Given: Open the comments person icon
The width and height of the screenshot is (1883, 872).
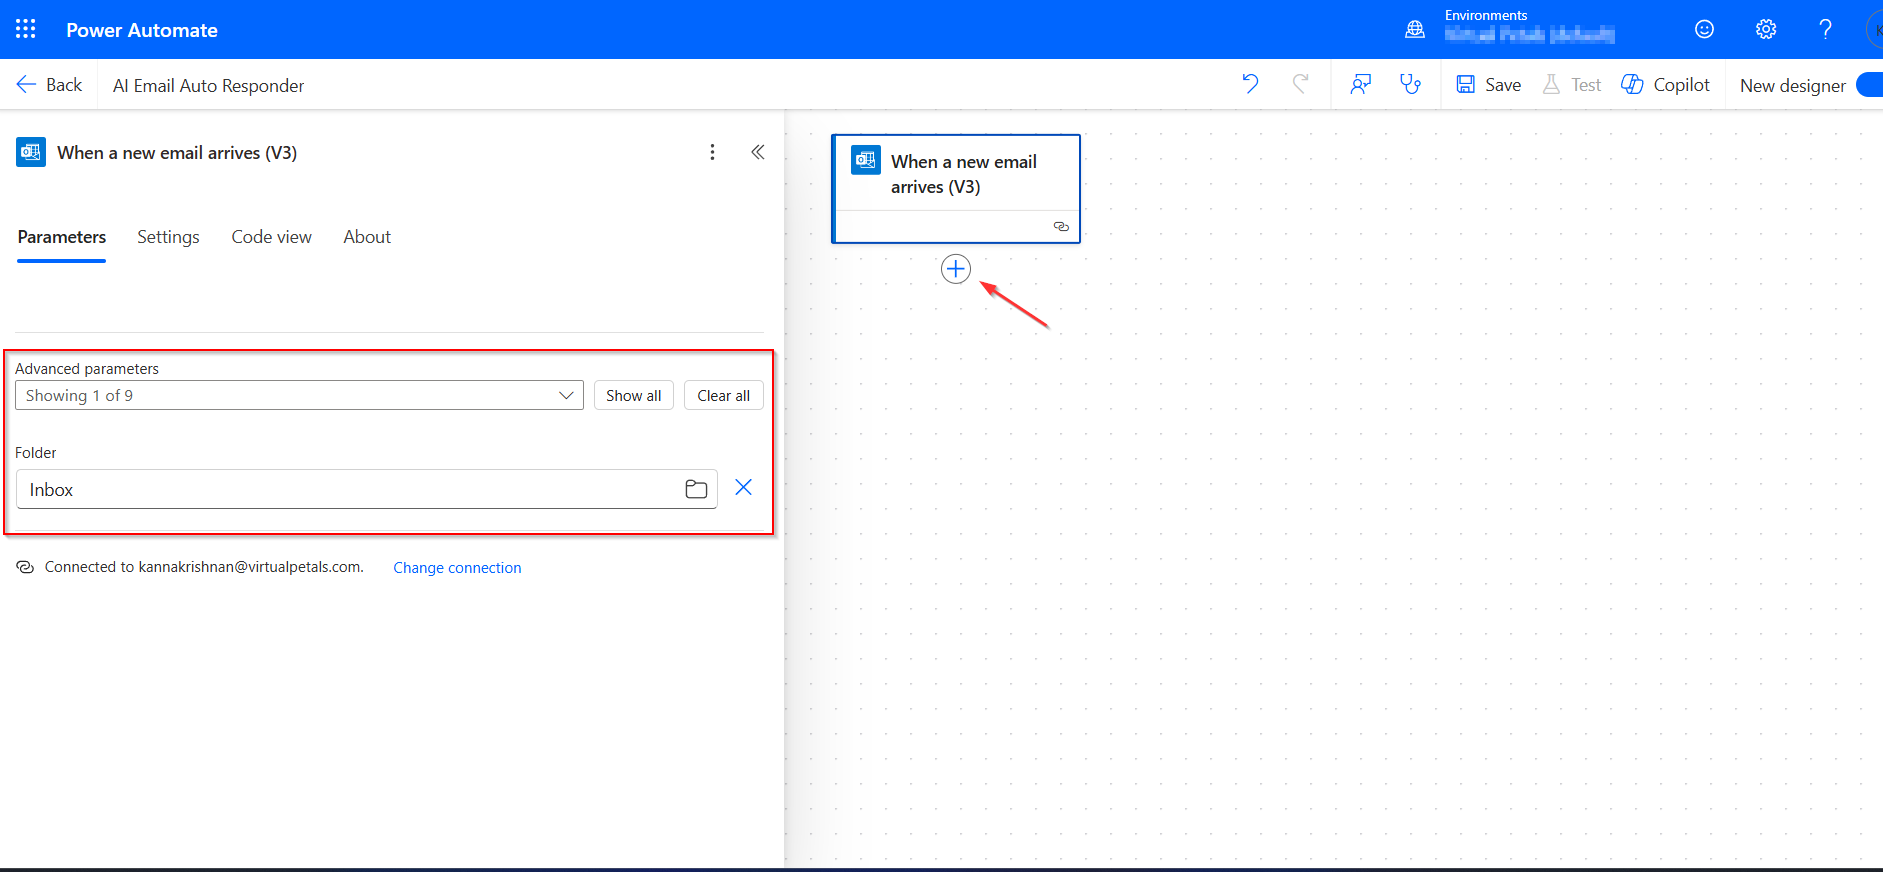Looking at the screenshot, I should [x=1360, y=84].
